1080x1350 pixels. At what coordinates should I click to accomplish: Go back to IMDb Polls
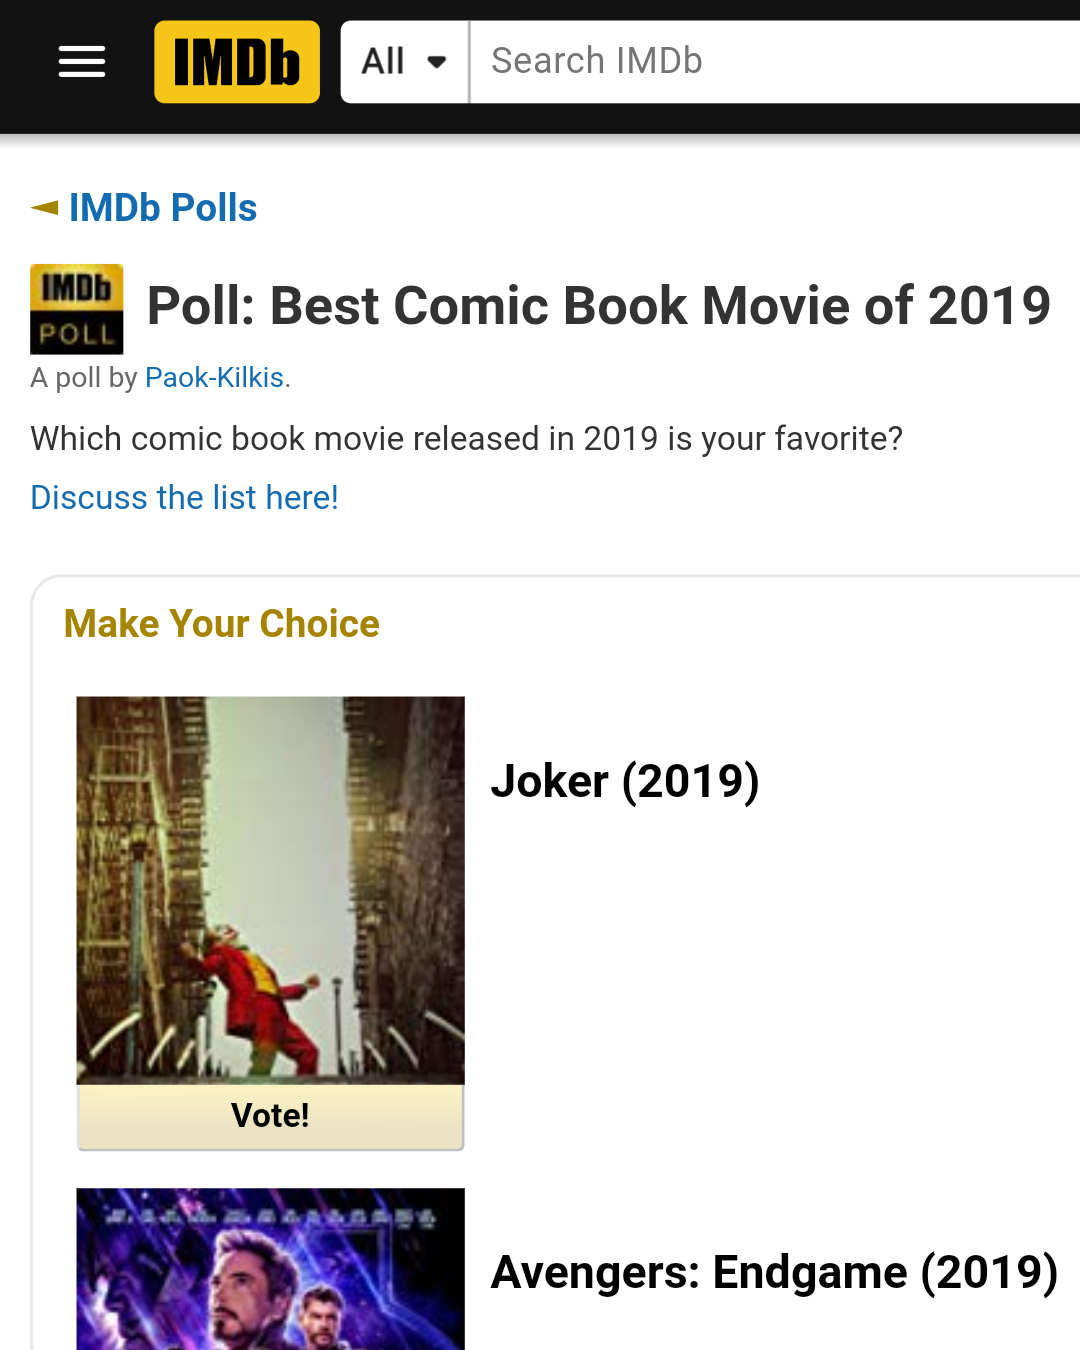tap(162, 208)
